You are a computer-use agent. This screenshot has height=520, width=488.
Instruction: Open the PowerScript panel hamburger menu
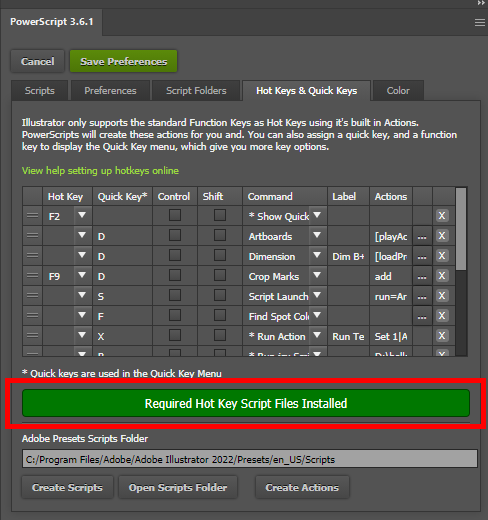[x=480, y=23]
